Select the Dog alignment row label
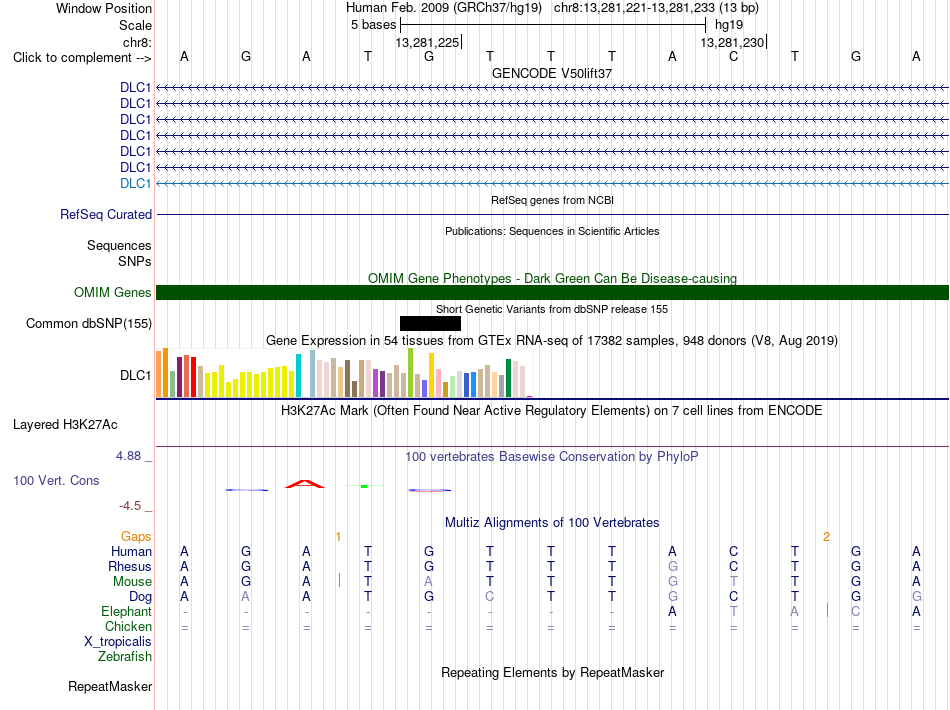This screenshot has height=710, width=950. pos(140,597)
